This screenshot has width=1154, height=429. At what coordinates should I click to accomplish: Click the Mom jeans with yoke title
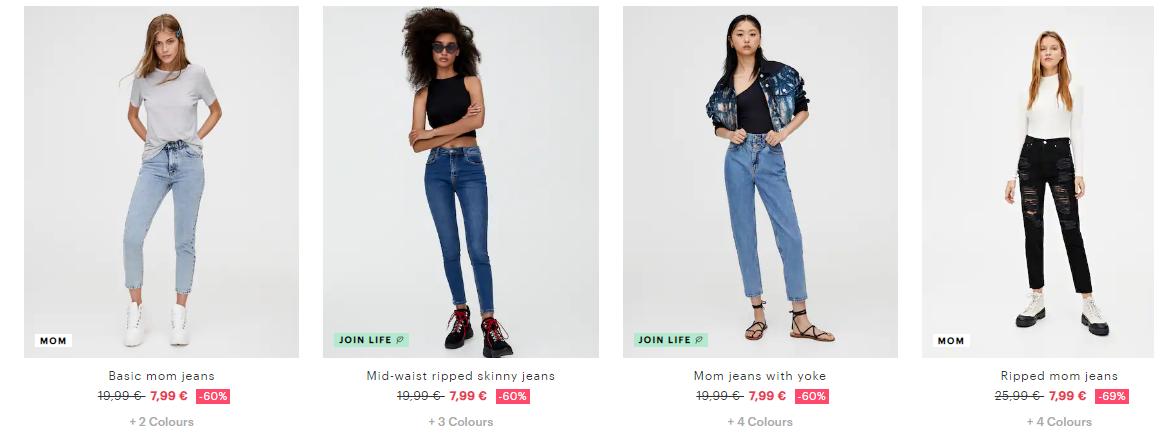tap(760, 376)
